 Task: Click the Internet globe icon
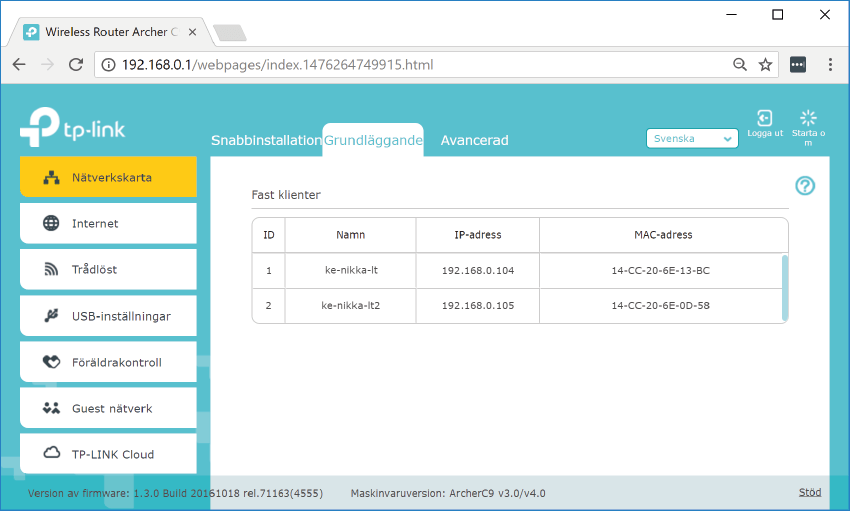point(51,224)
